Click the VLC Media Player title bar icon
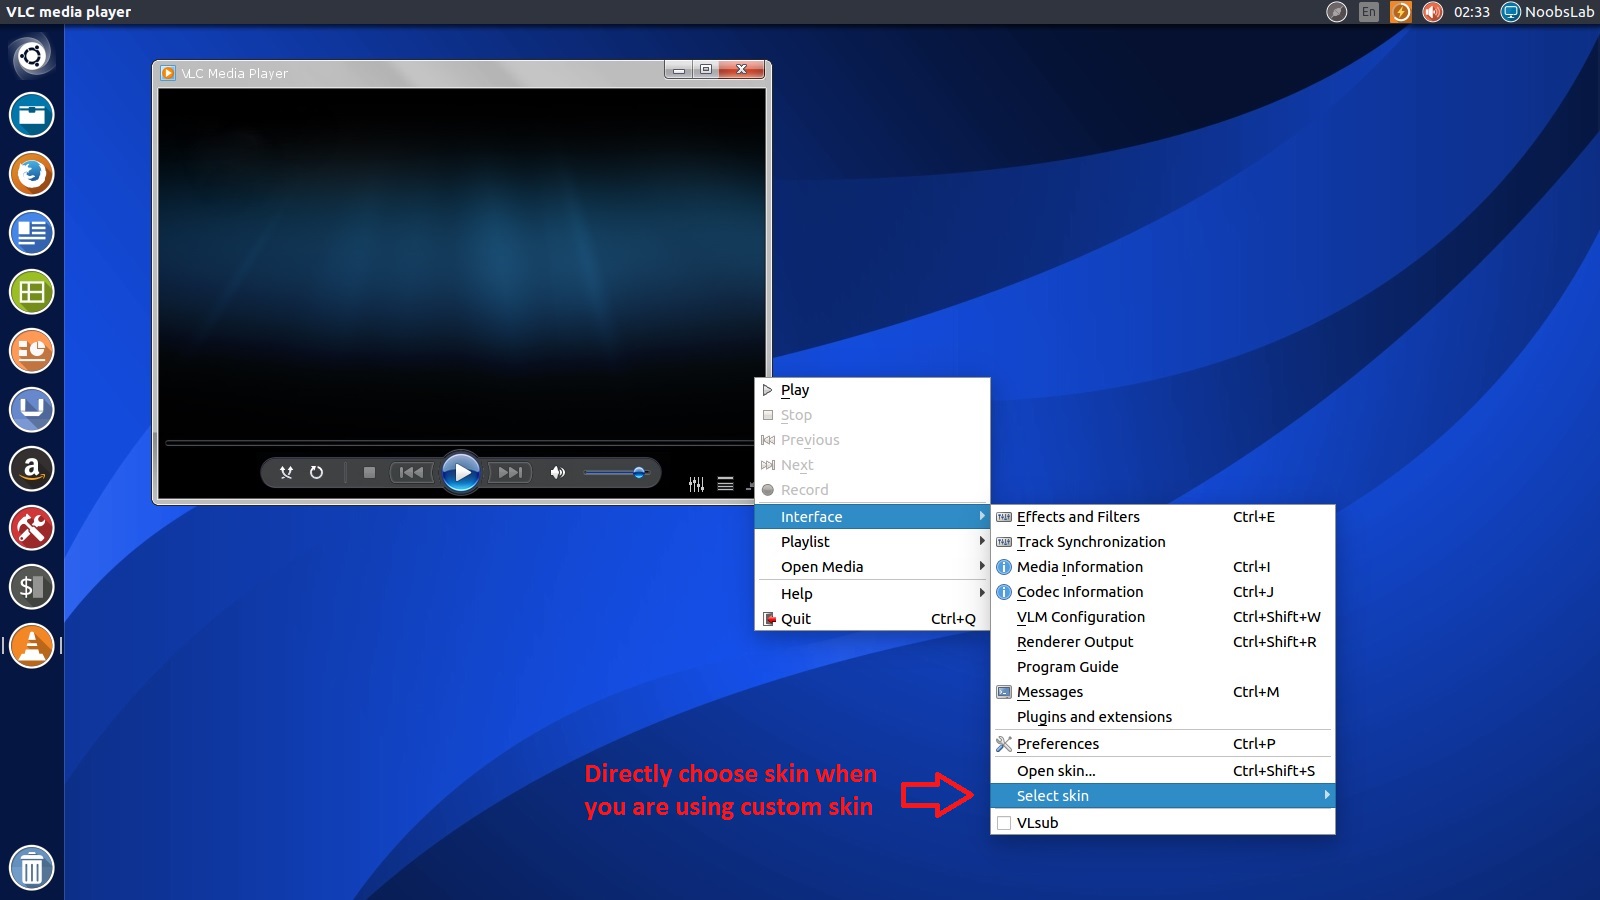This screenshot has width=1600, height=900. (x=168, y=73)
